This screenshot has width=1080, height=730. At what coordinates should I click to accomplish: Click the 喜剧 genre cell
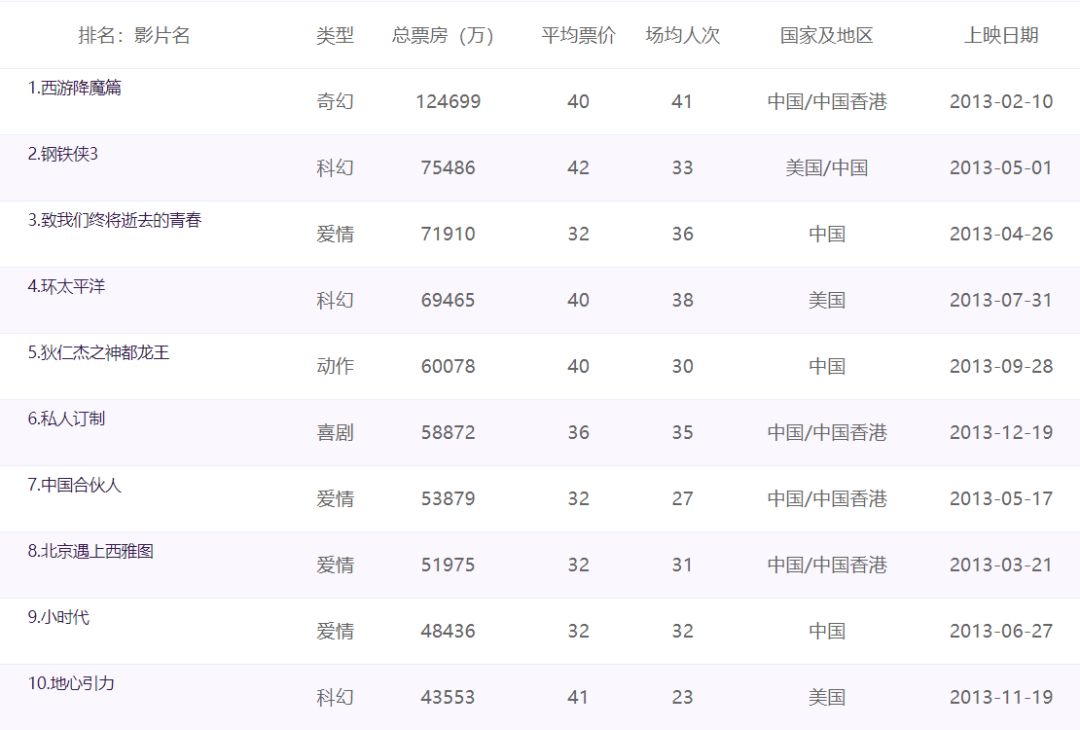(335, 433)
